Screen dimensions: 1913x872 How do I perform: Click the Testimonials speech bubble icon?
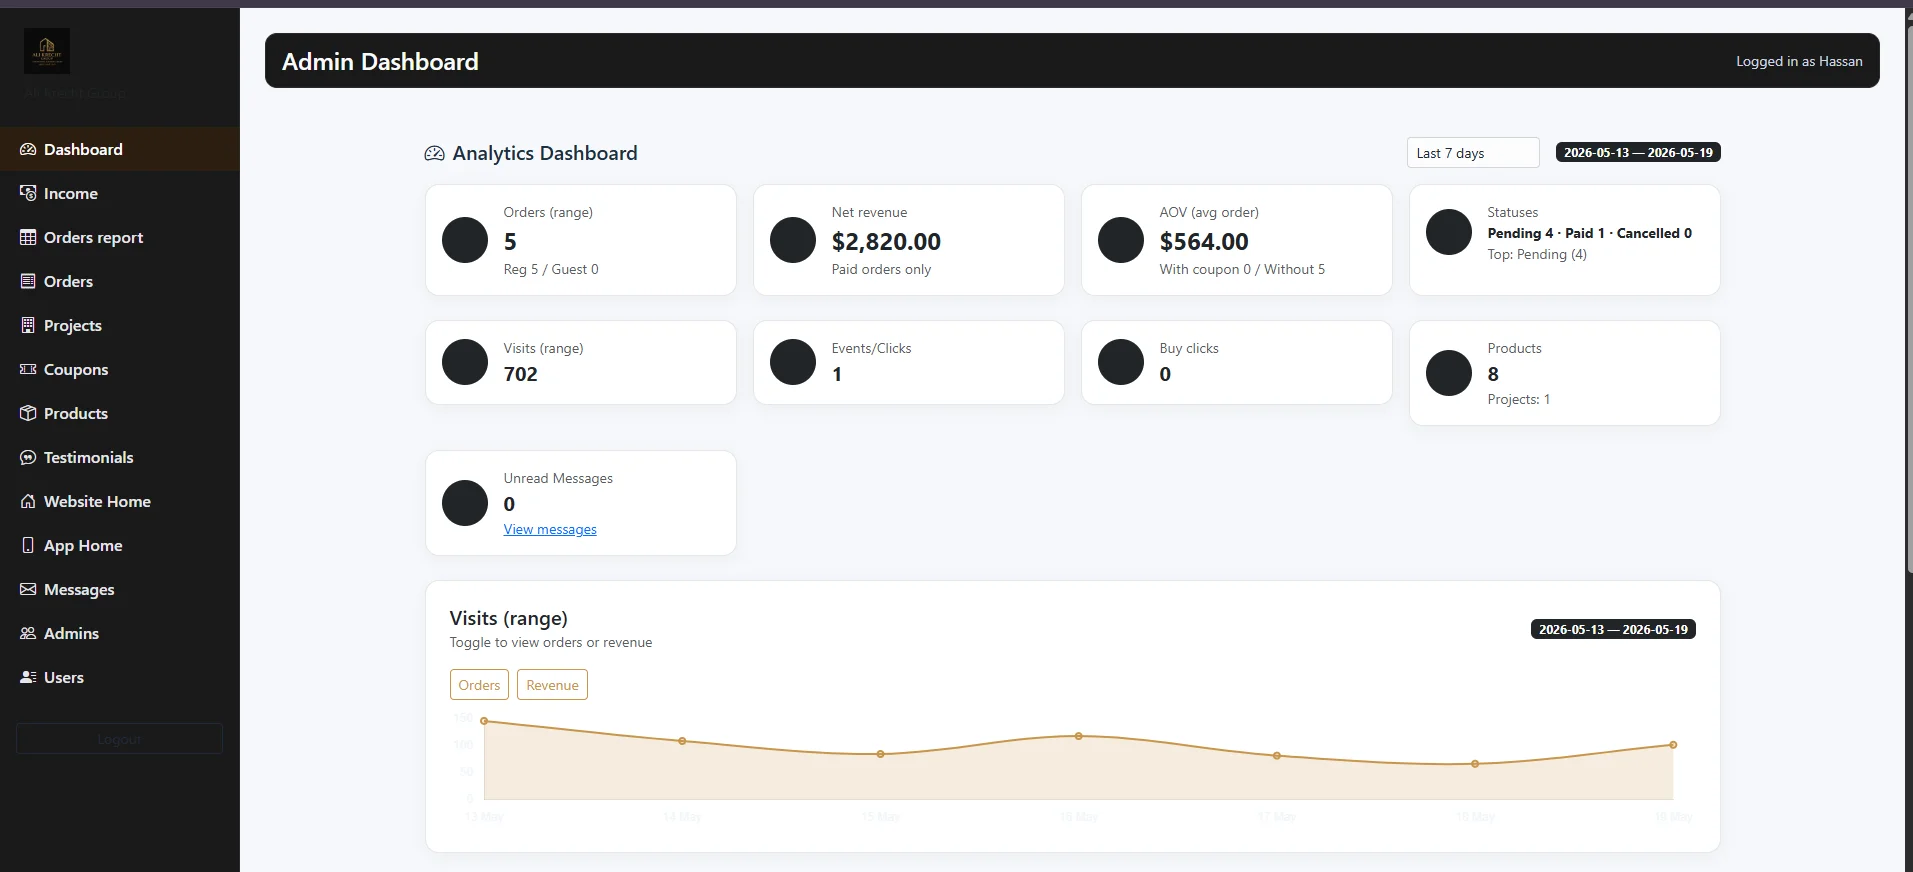click(x=28, y=457)
